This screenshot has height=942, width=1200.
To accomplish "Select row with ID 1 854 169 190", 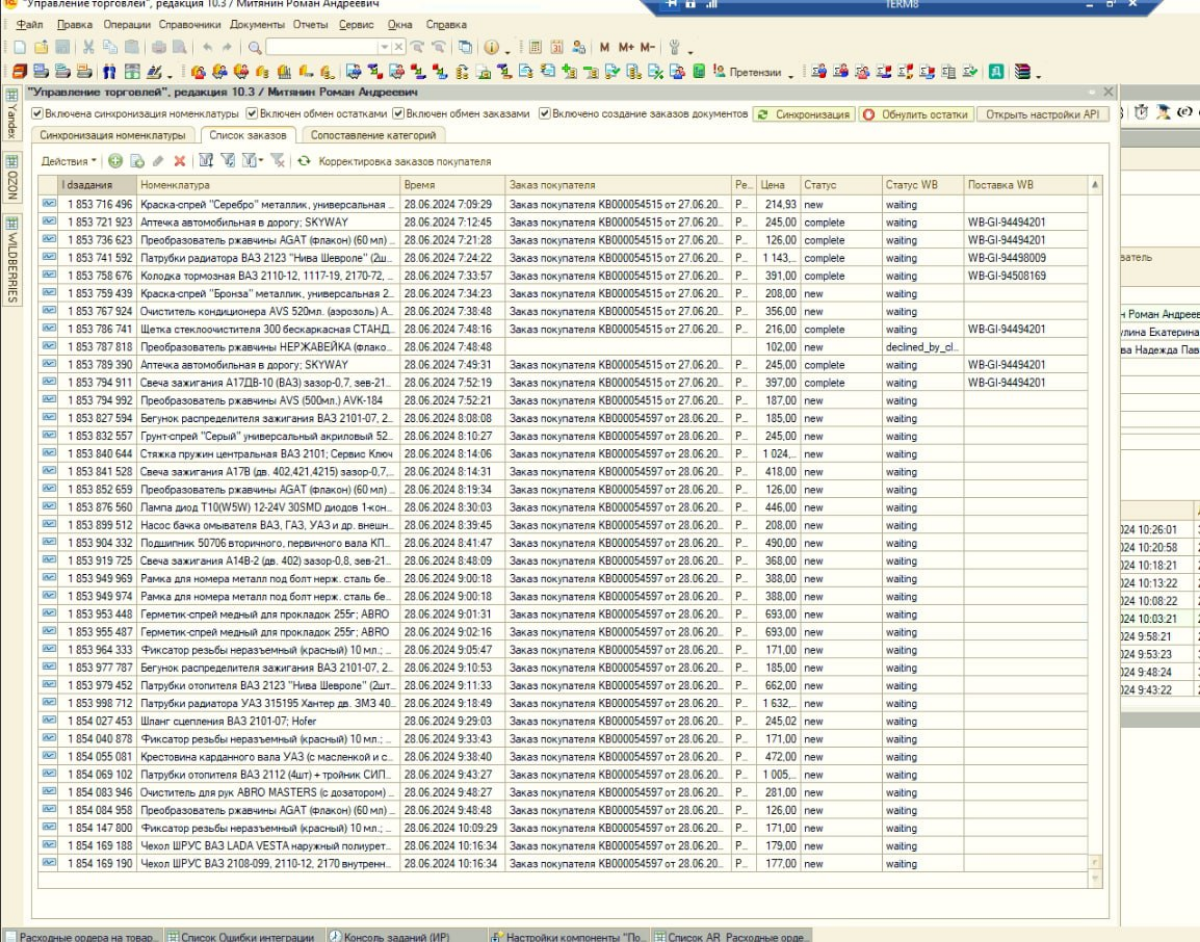I will point(564,863).
